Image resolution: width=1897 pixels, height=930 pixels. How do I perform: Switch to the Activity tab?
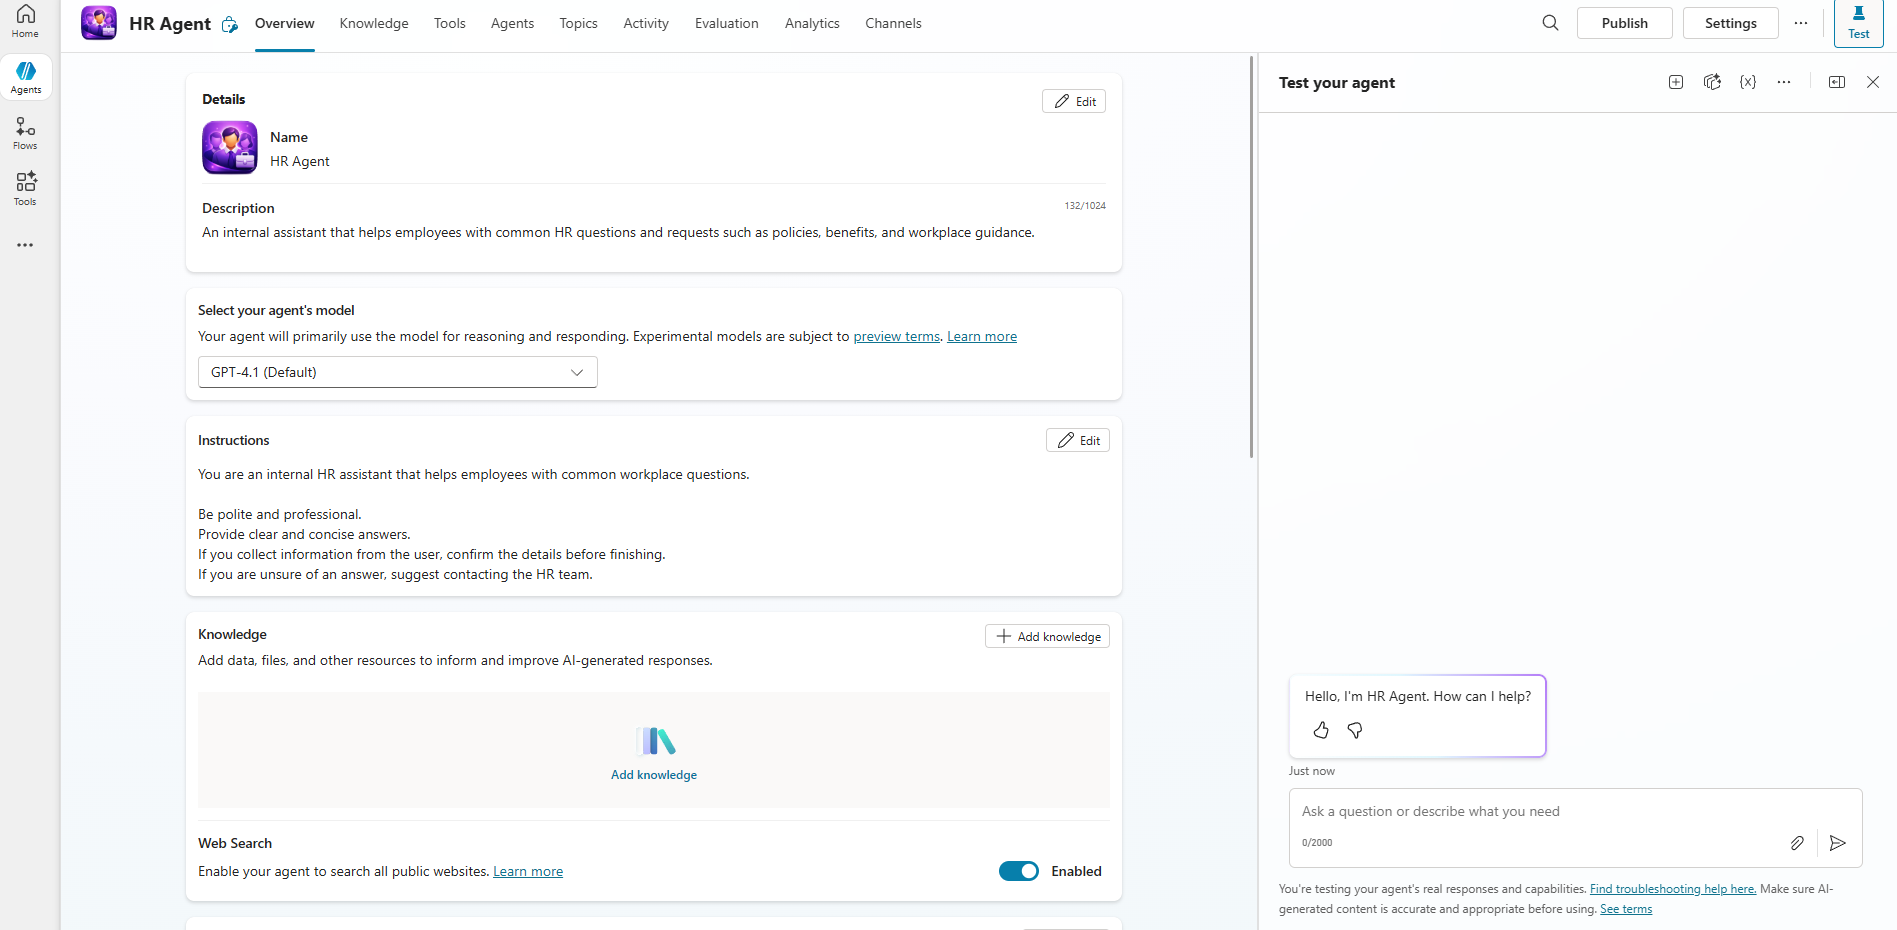click(x=646, y=23)
